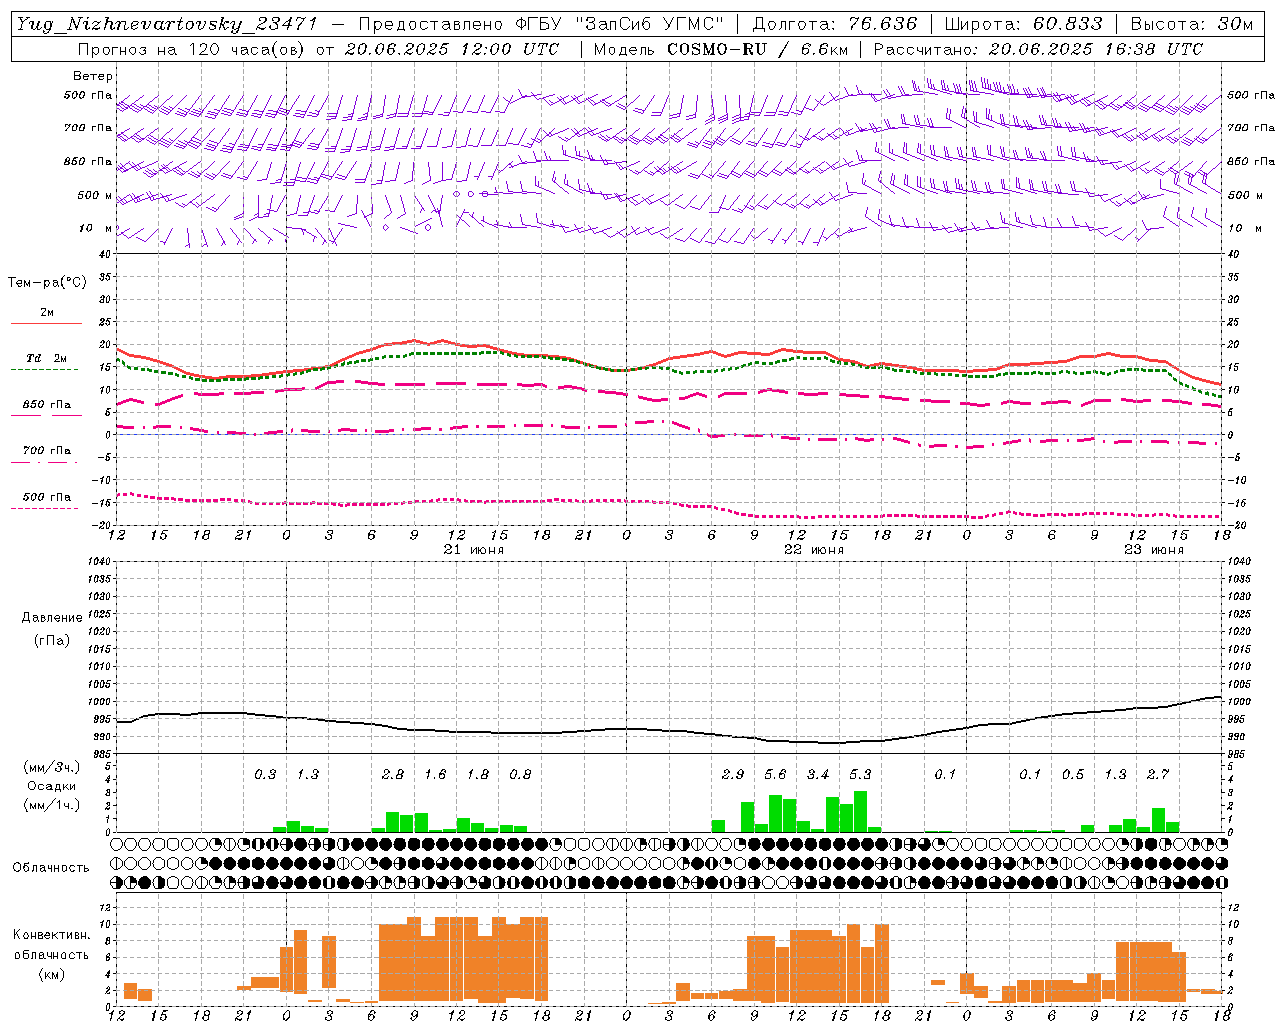Click the 23 июня date label
This screenshot has width=1280, height=1024.
click(x=1154, y=550)
